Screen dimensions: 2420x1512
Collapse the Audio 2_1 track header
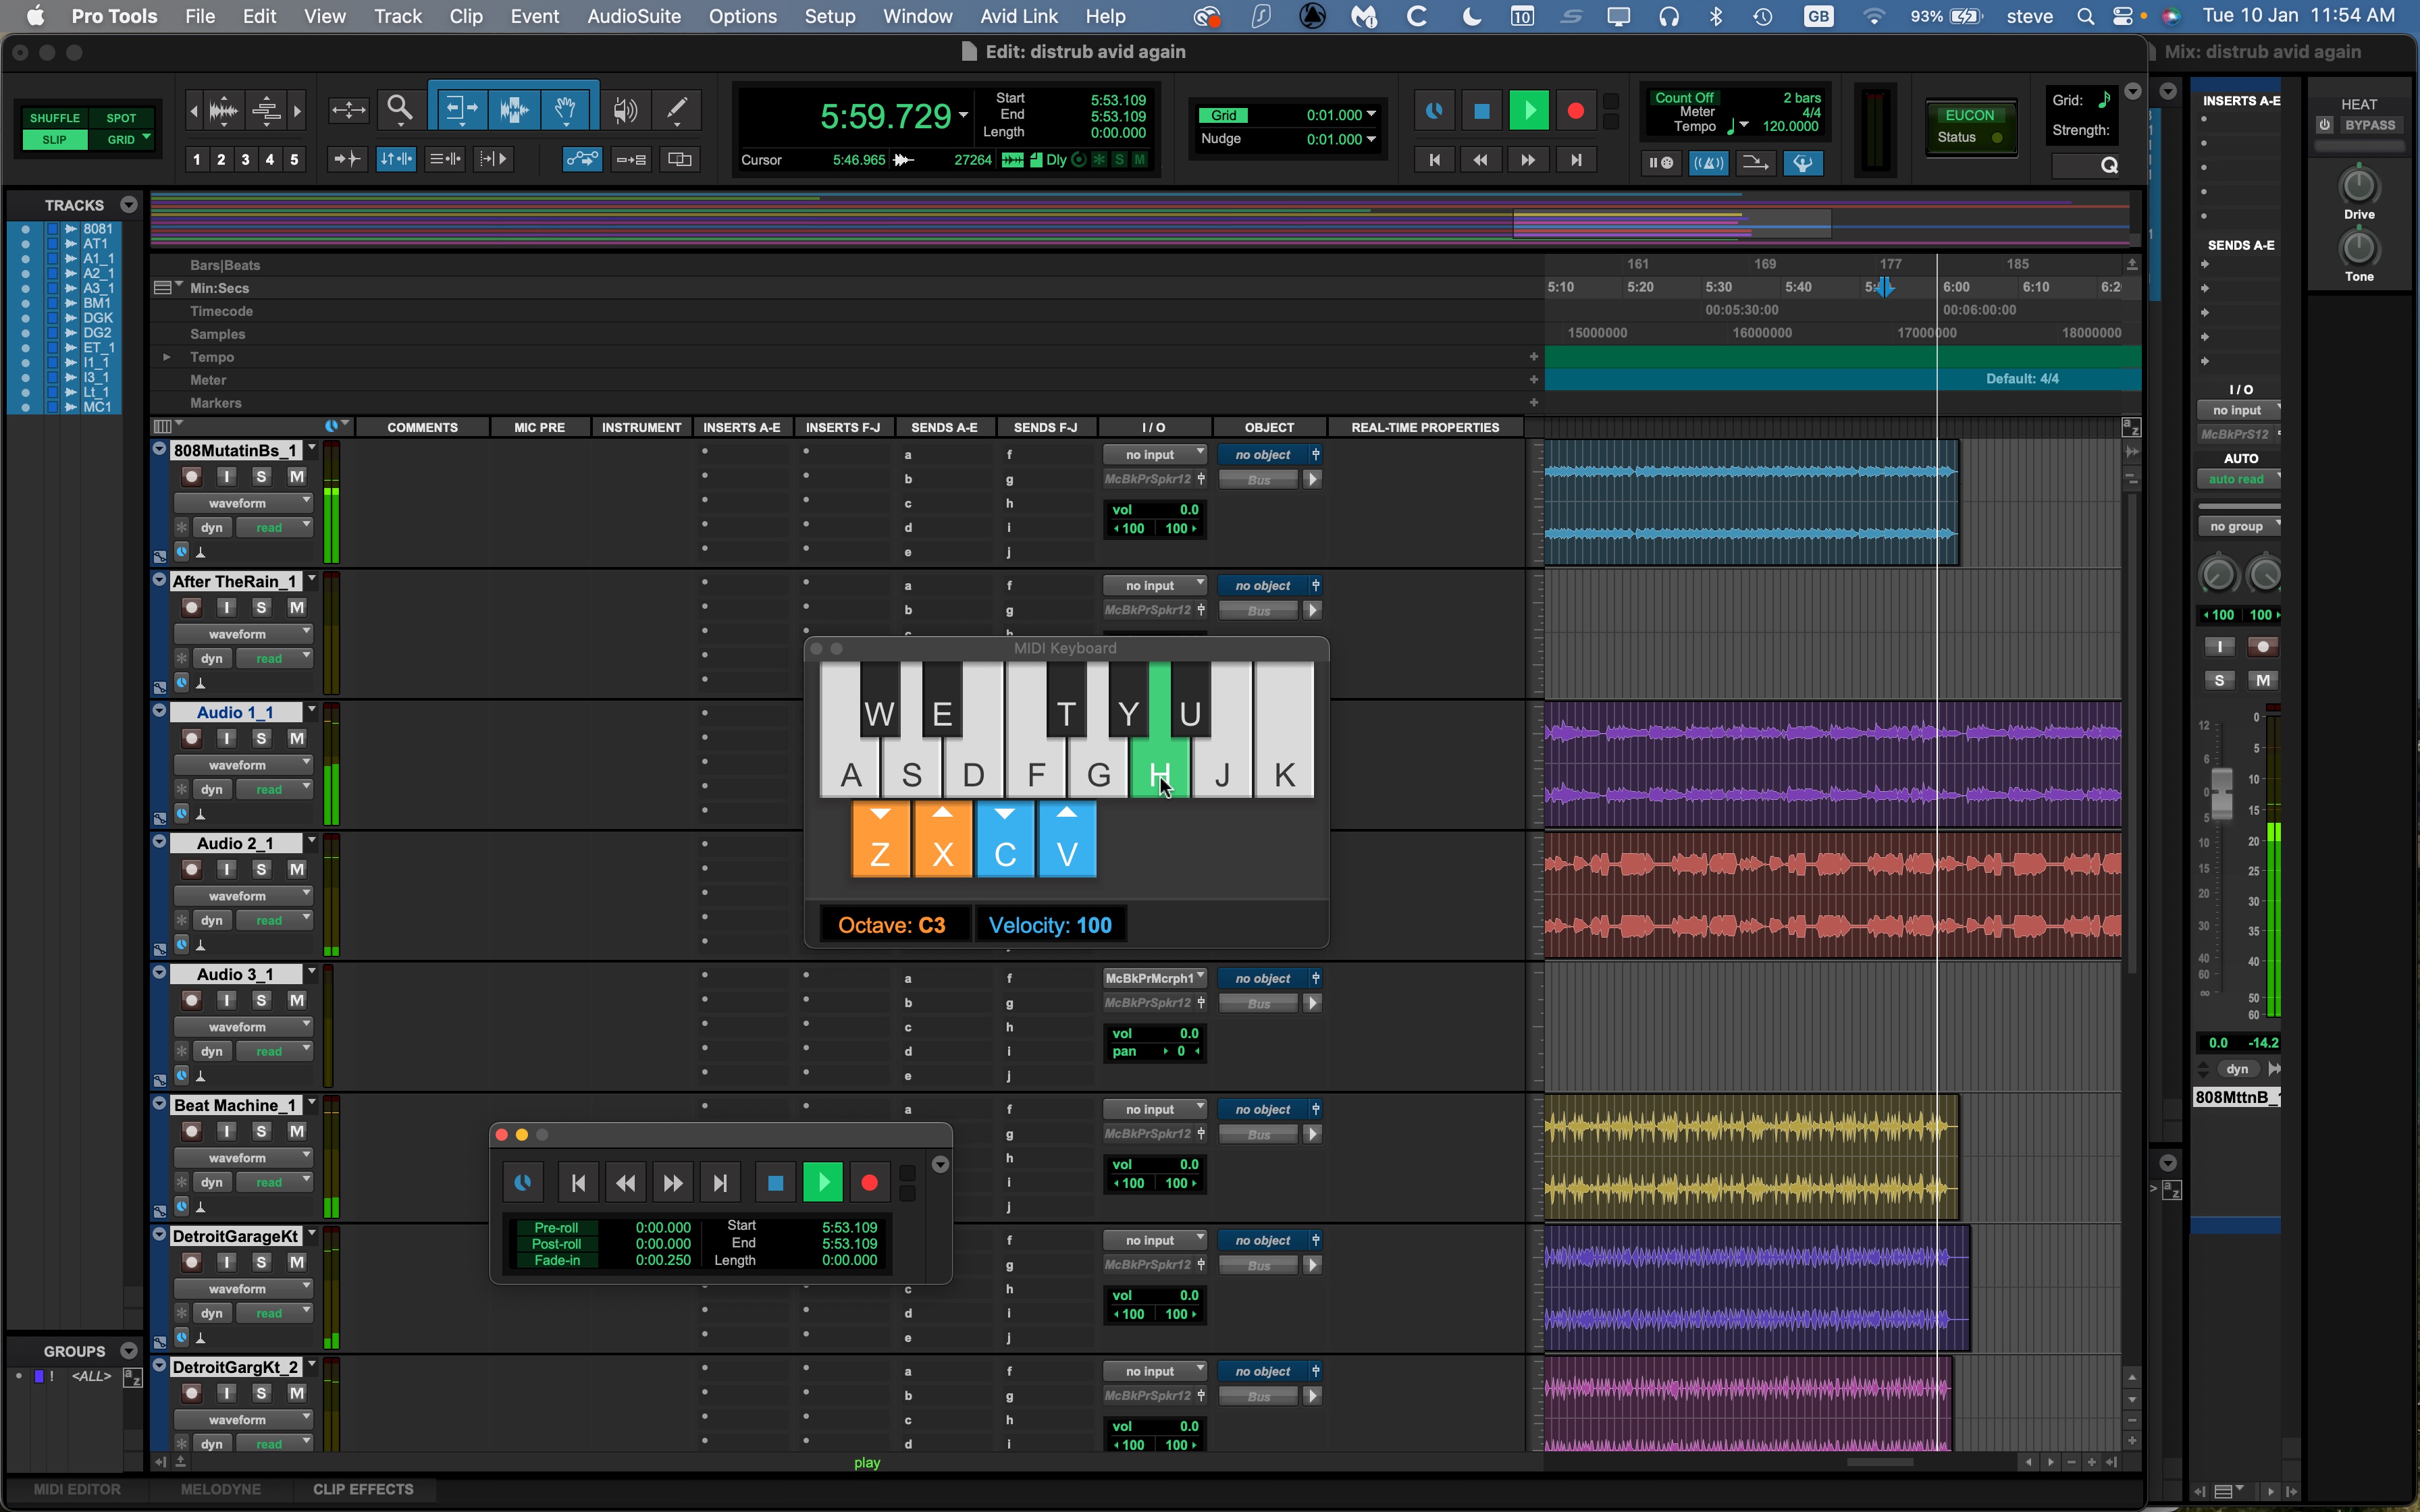pos(159,841)
